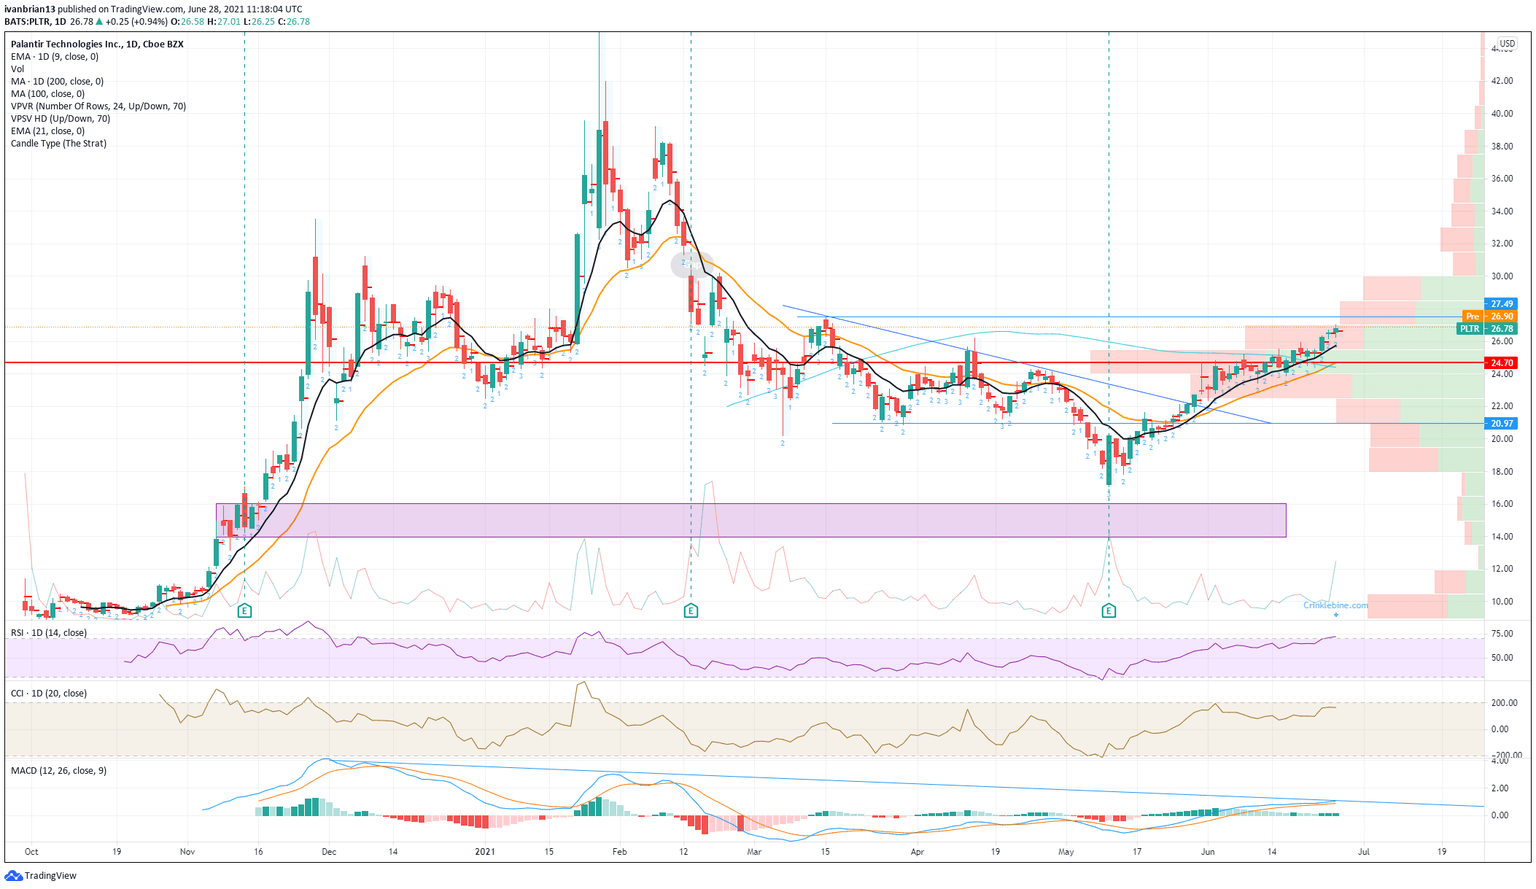1536x889 pixels.
Task: Open the USD currency button
Action: (x=1507, y=44)
